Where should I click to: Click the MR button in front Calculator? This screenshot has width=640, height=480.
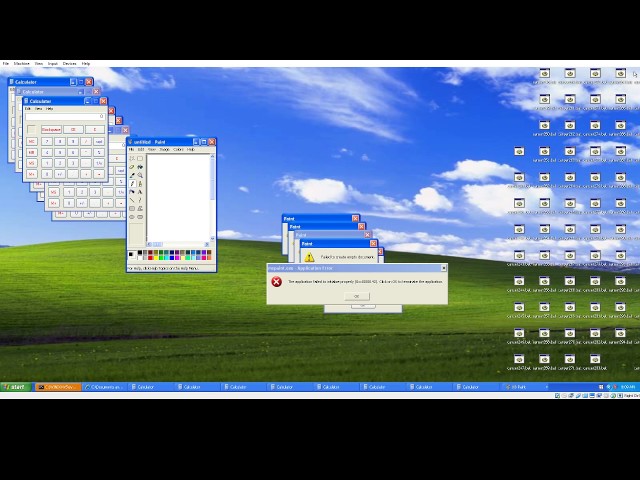tap(32, 153)
